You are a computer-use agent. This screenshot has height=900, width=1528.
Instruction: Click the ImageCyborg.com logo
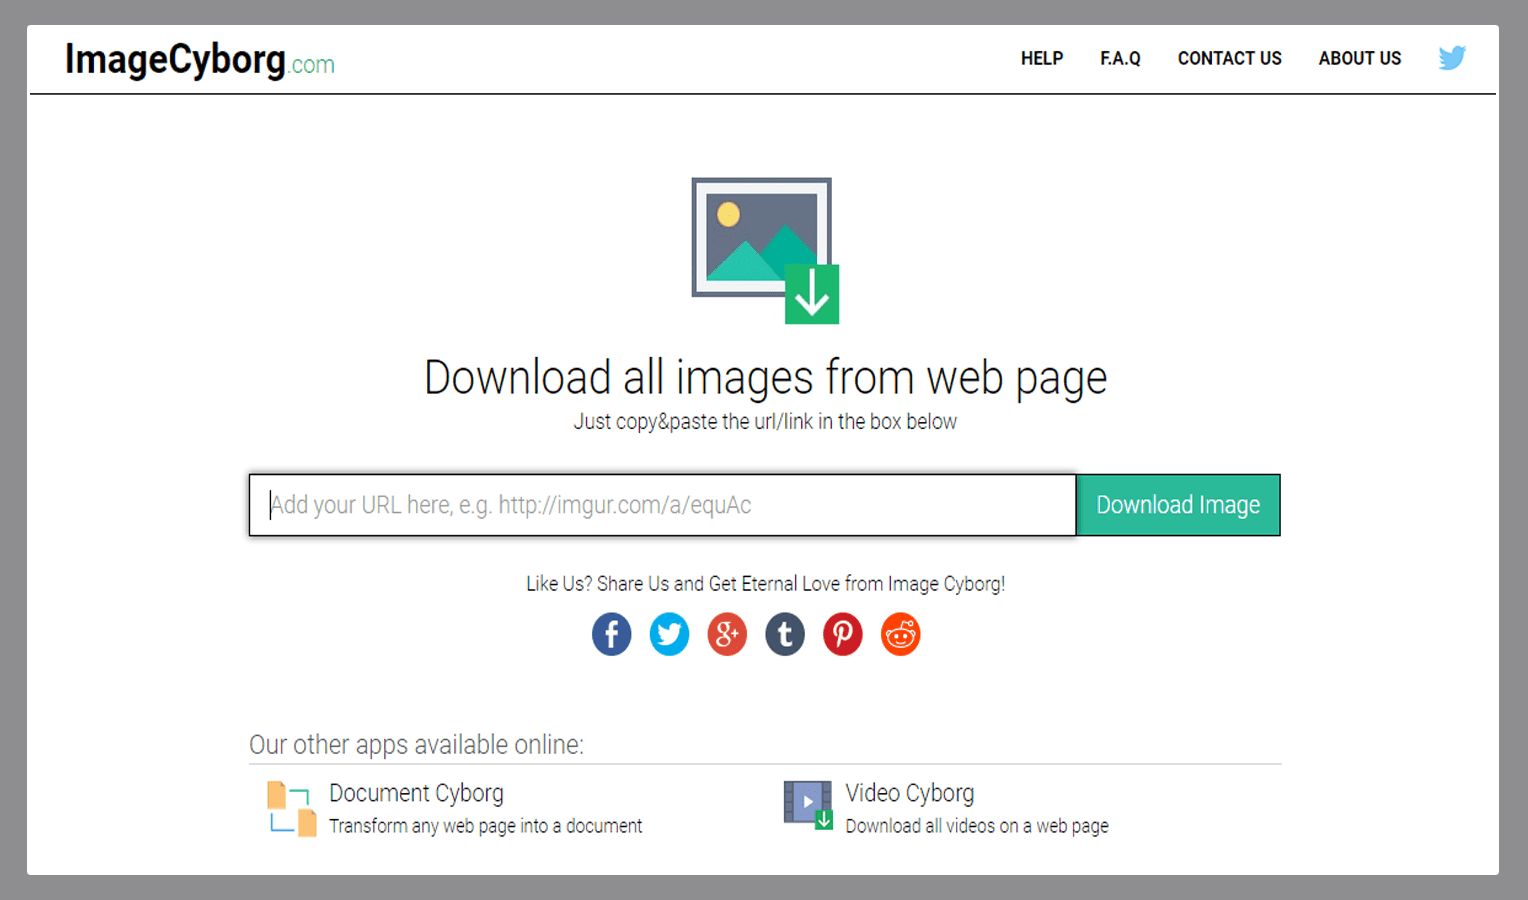coord(199,60)
